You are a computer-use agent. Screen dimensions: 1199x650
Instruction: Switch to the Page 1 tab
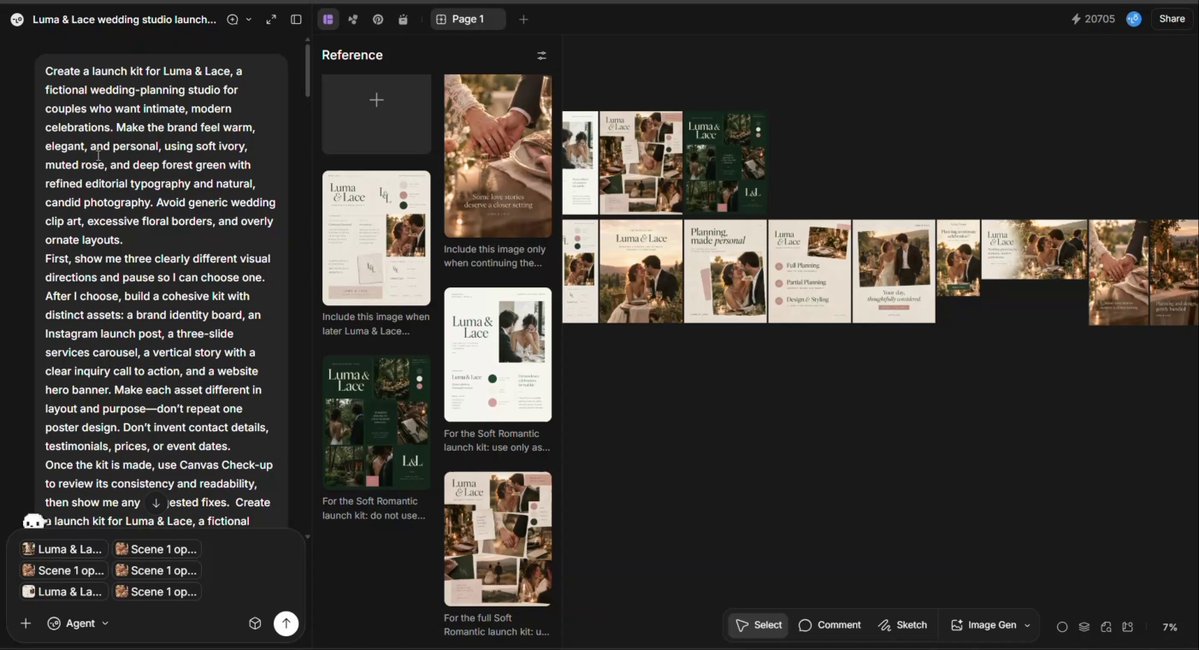click(x=468, y=19)
